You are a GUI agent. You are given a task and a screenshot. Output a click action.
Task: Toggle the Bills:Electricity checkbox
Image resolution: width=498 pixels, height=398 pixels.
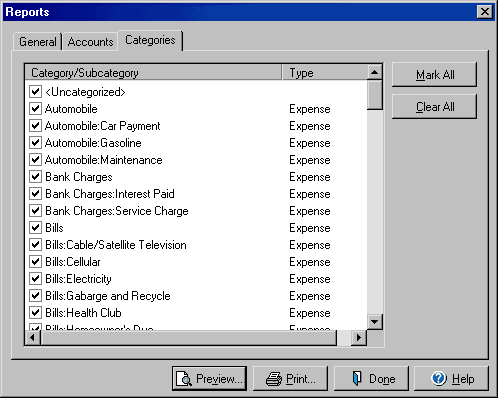tap(35, 278)
